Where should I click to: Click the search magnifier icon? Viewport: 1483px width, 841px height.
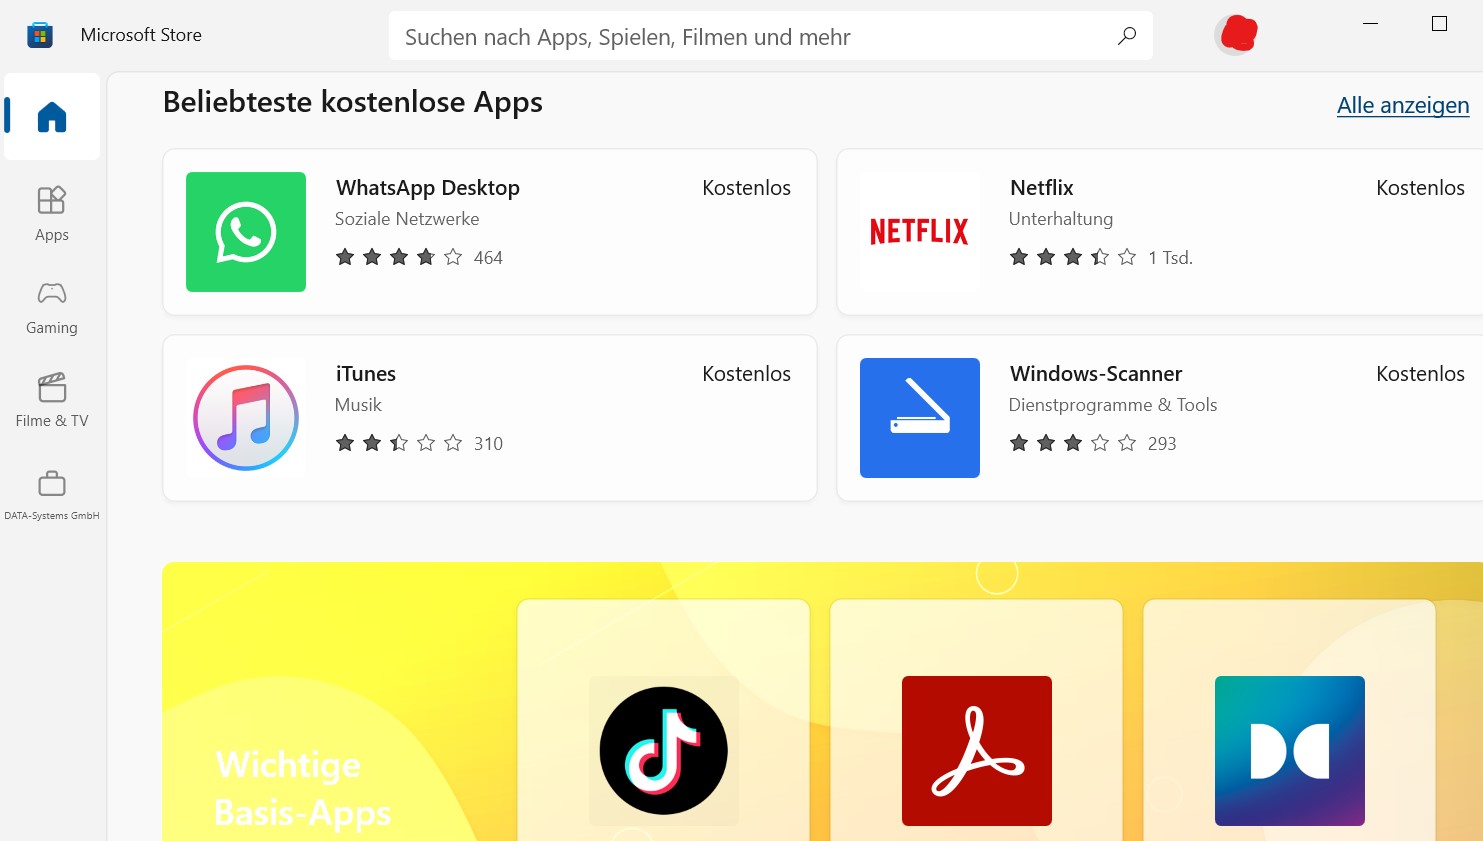[x=1127, y=36]
